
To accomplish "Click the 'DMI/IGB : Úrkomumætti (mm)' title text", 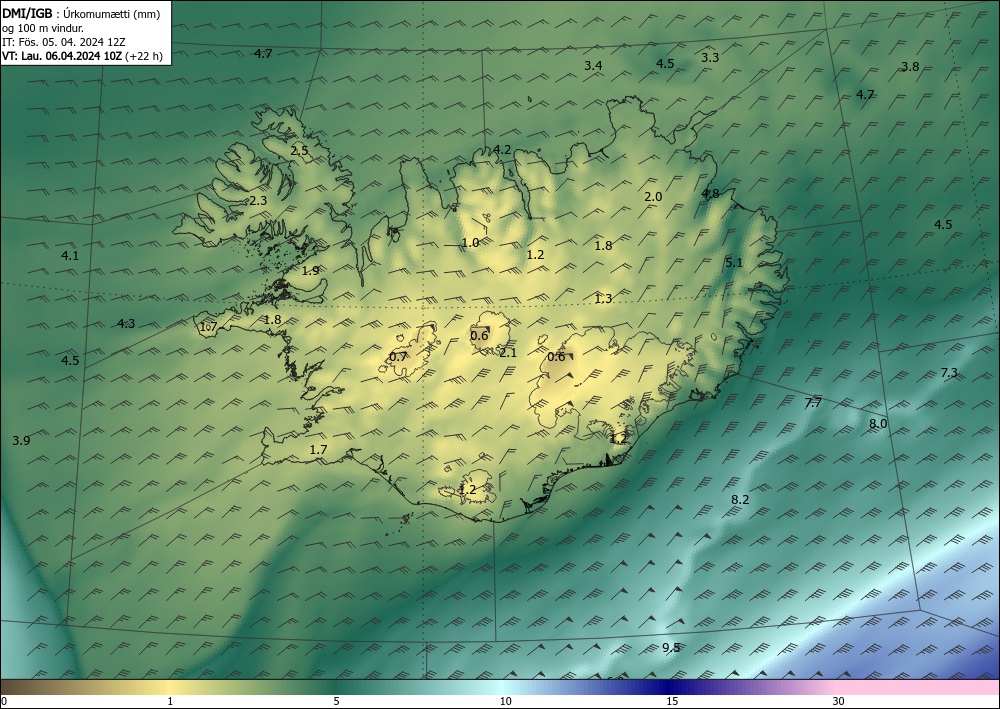I will tap(81, 13).
